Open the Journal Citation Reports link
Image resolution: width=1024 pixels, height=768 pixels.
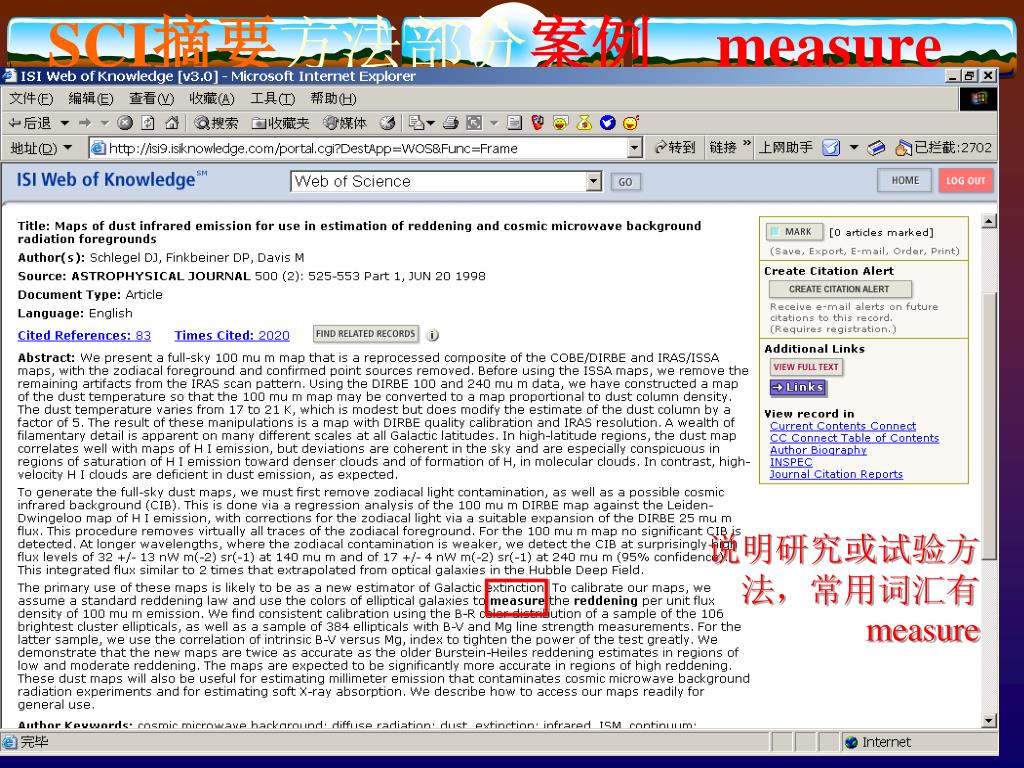[836, 474]
